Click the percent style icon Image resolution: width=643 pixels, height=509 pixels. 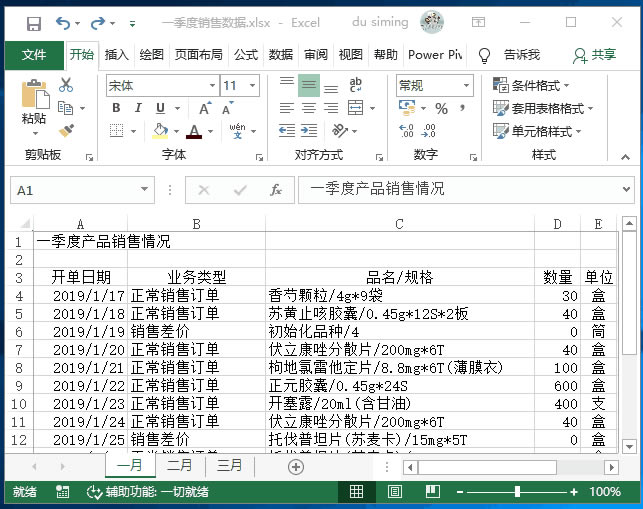(441, 108)
